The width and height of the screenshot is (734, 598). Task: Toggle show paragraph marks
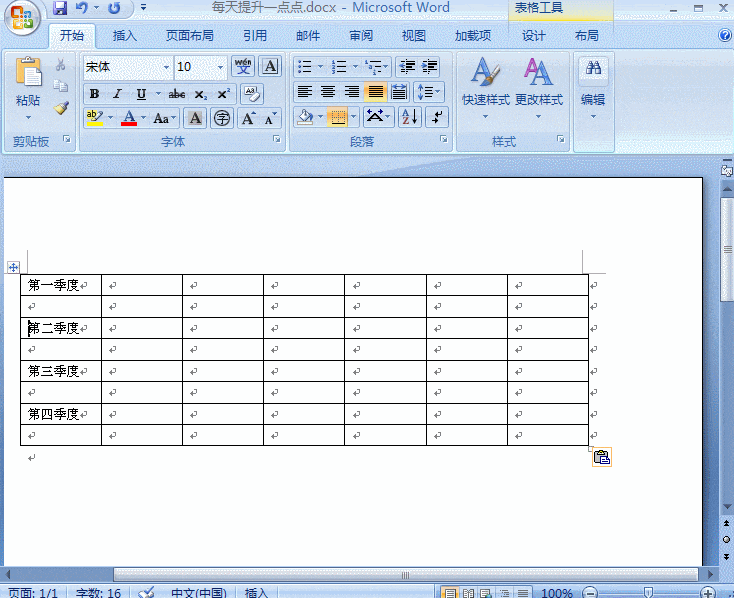point(437,117)
